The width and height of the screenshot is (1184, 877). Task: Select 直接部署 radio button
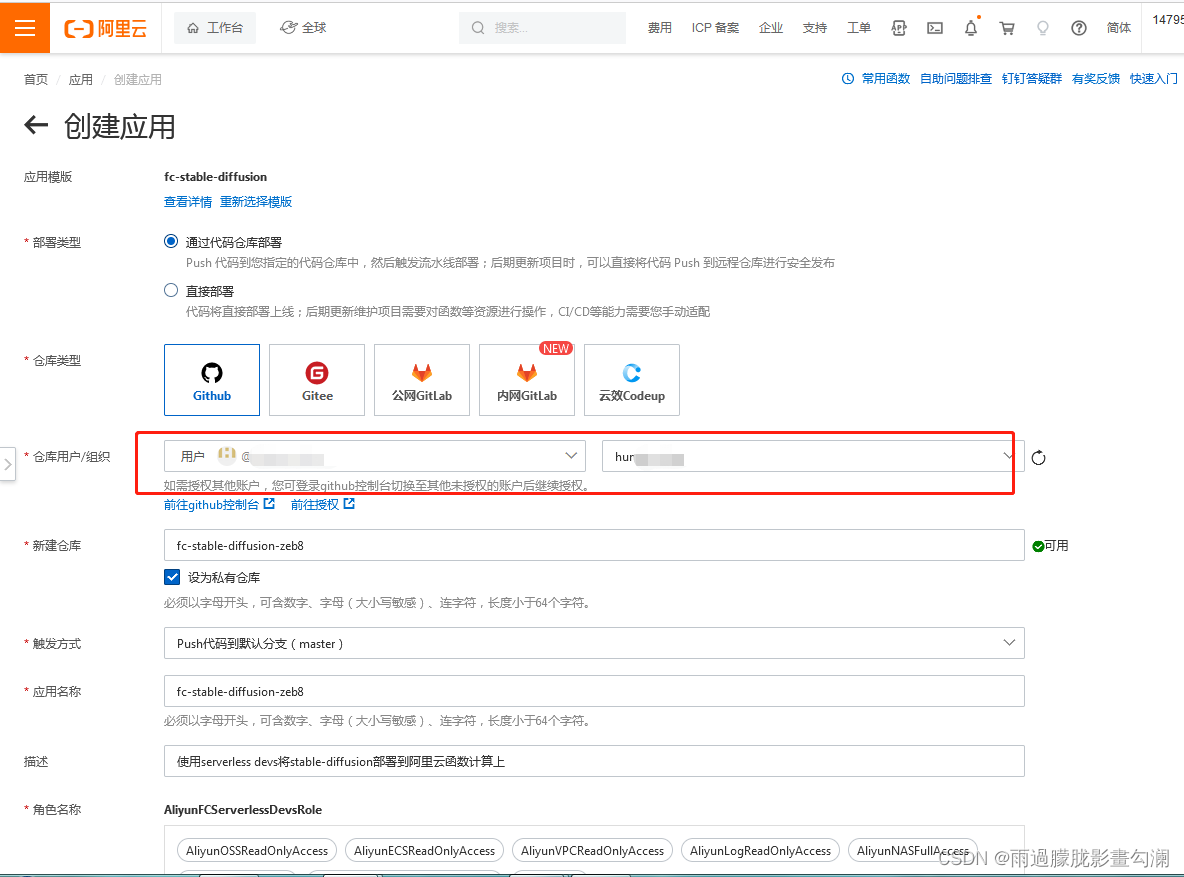[171, 290]
